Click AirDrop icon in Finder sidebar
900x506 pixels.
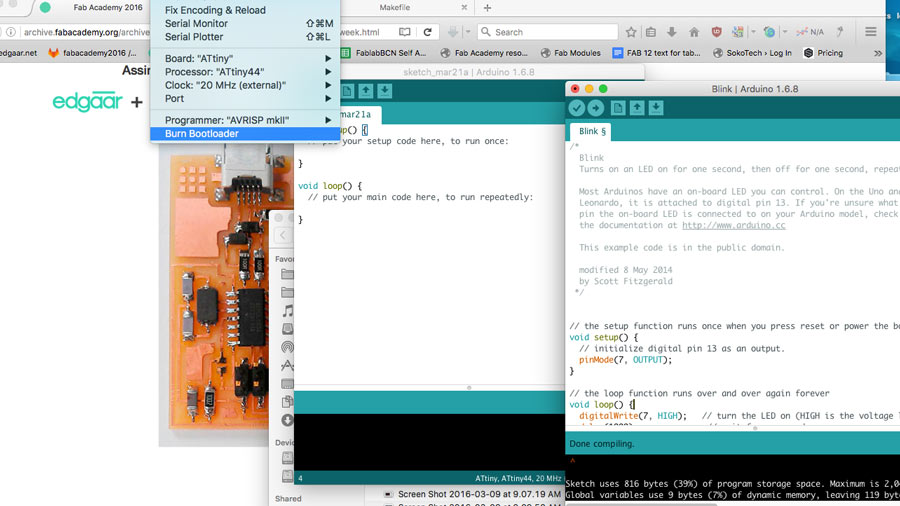pos(288,347)
